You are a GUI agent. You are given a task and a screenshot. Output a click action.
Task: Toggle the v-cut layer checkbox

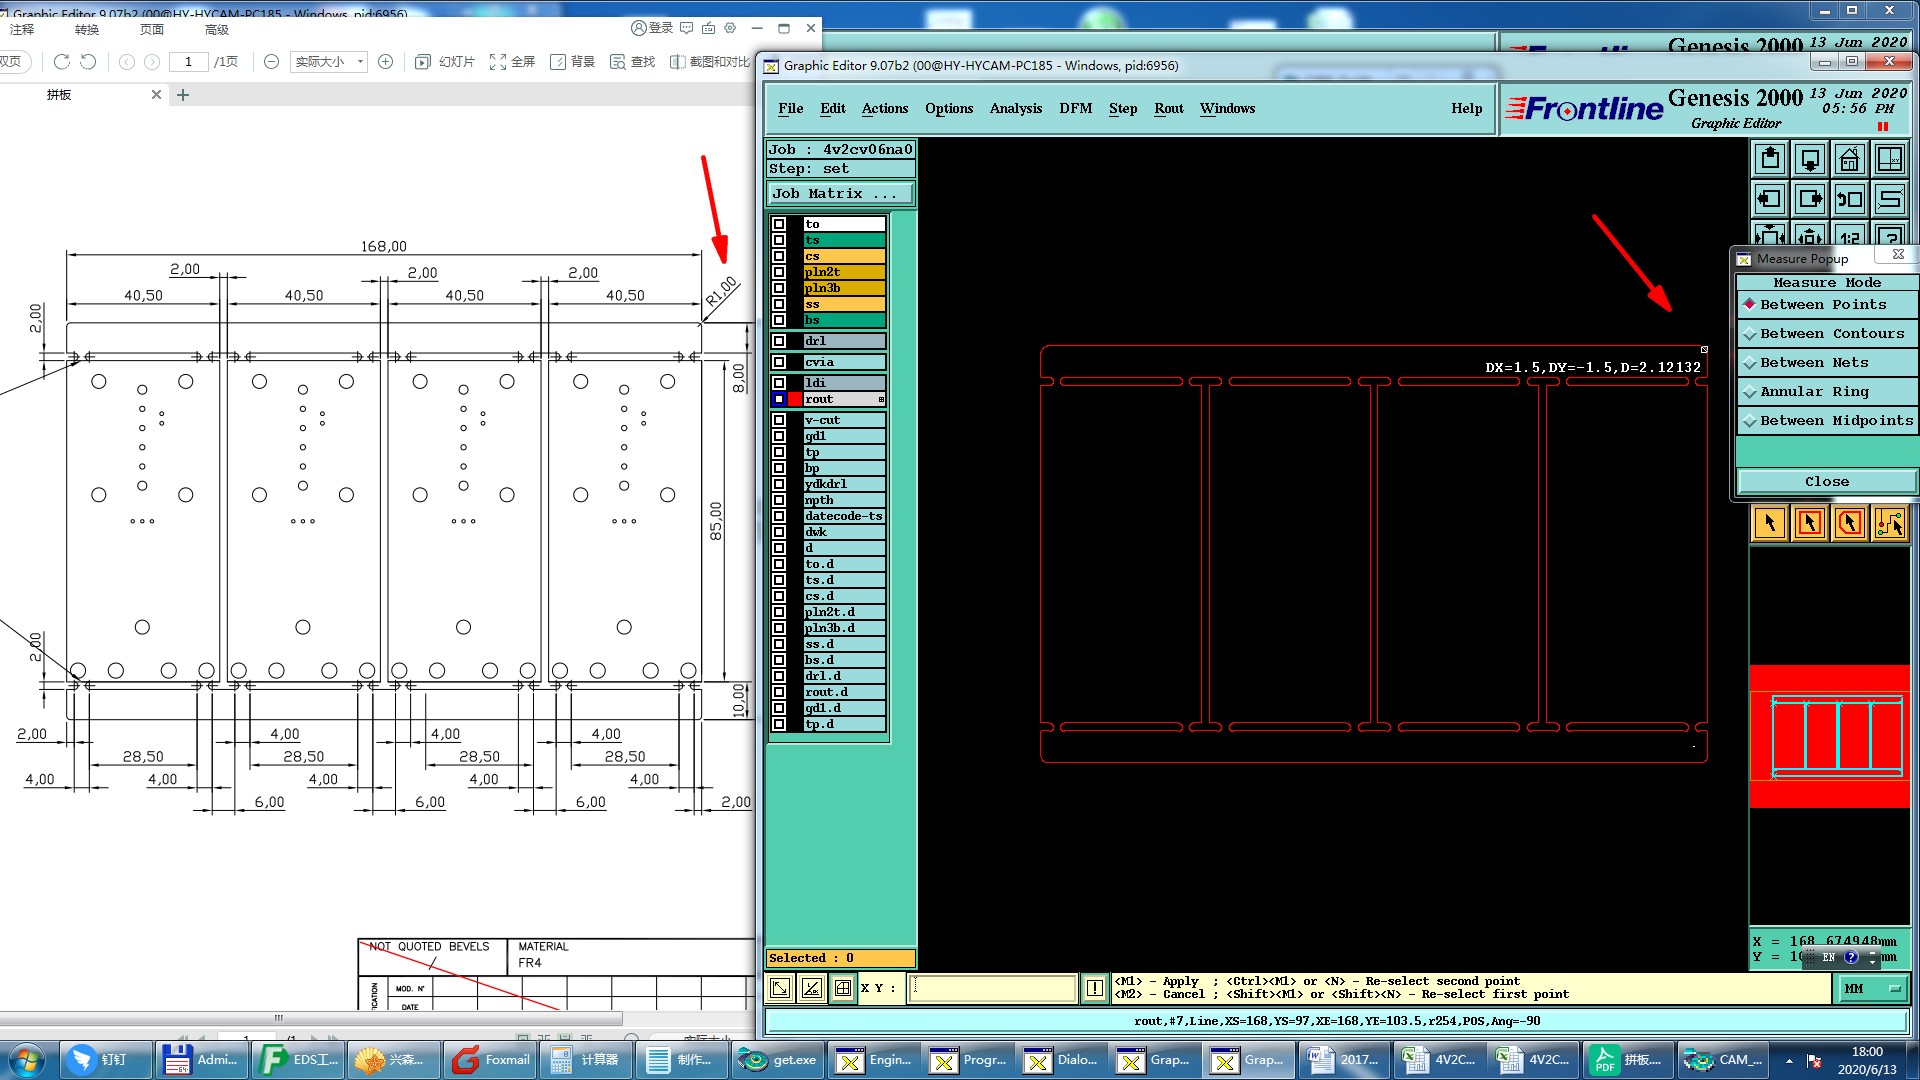[x=779, y=420]
